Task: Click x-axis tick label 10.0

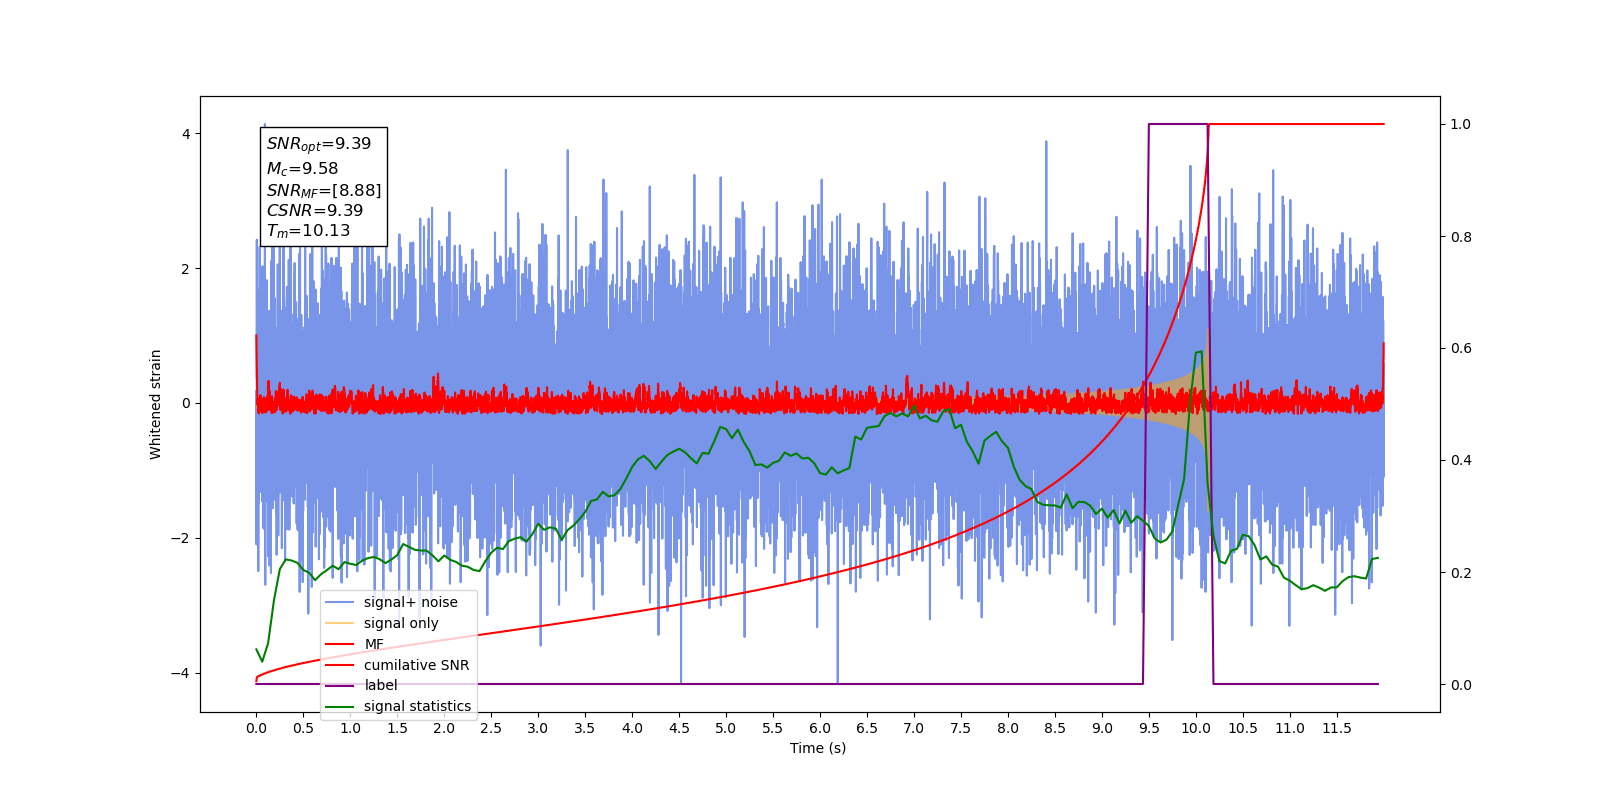Action: pos(1196,728)
